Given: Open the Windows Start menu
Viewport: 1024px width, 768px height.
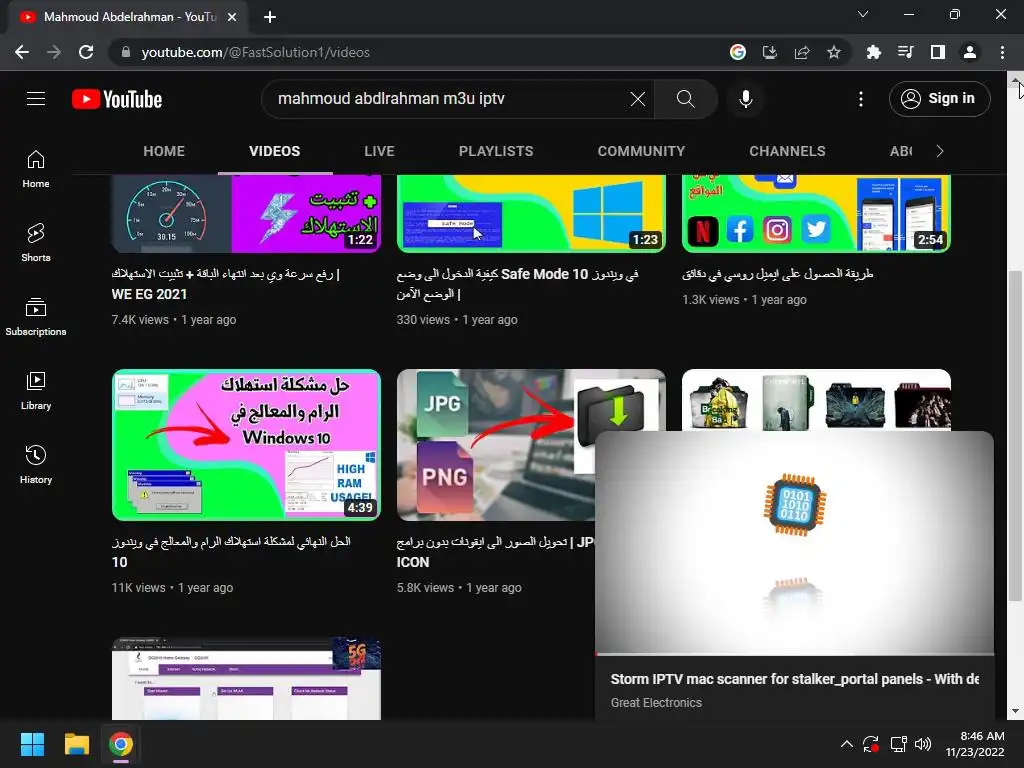Looking at the screenshot, I should pyautogui.click(x=32, y=744).
